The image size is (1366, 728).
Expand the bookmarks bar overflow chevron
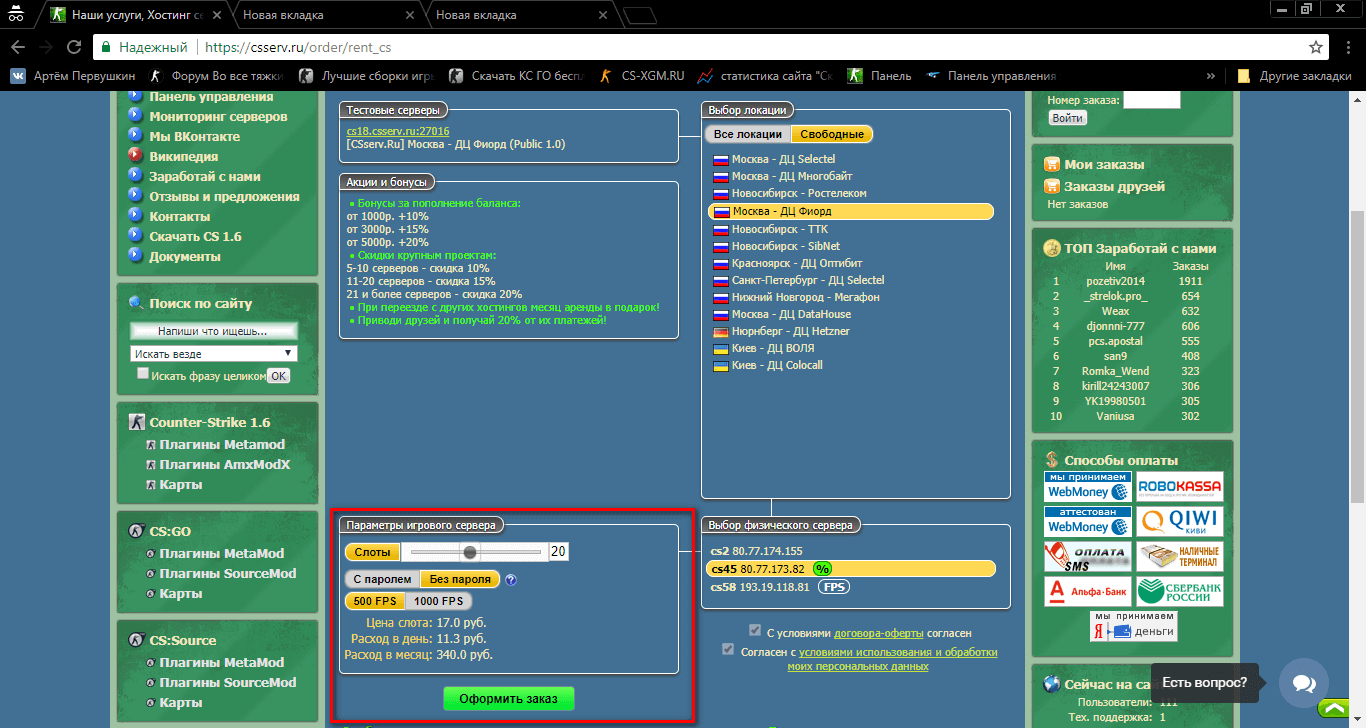pyautogui.click(x=1211, y=76)
